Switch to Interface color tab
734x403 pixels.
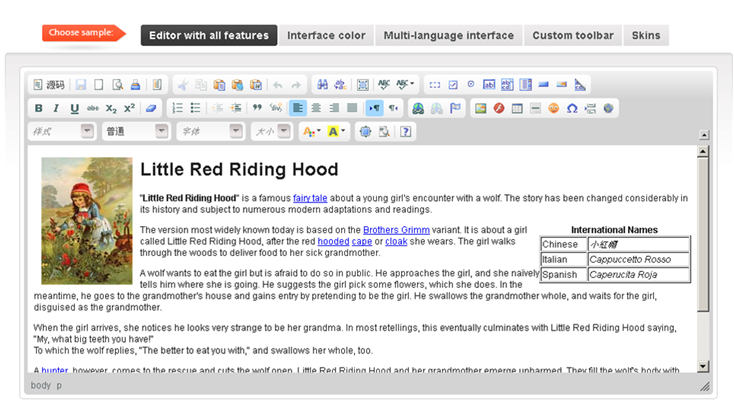click(326, 36)
